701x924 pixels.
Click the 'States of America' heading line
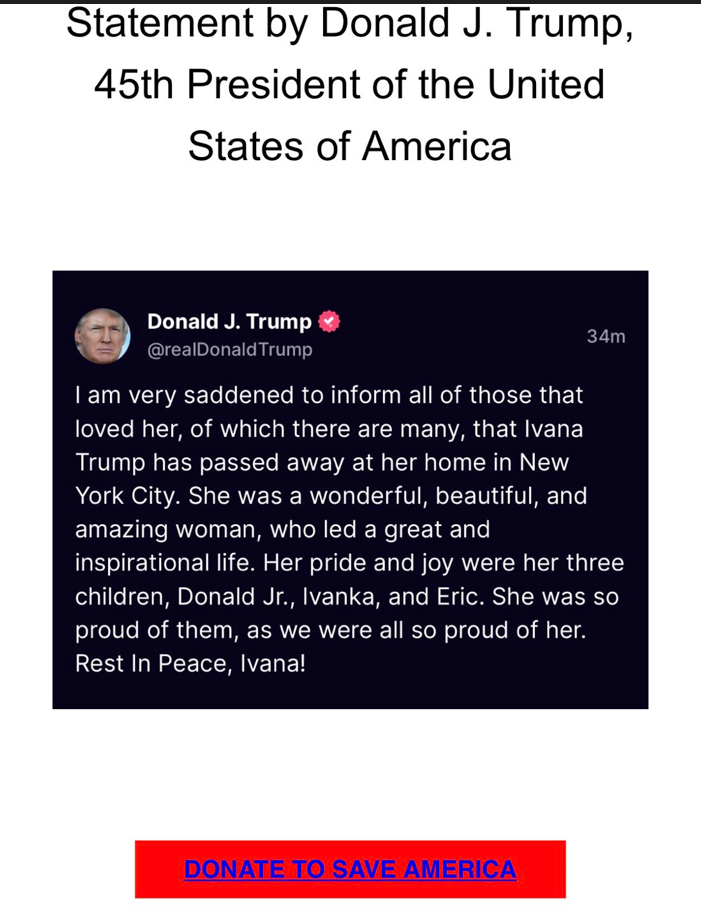coord(350,146)
